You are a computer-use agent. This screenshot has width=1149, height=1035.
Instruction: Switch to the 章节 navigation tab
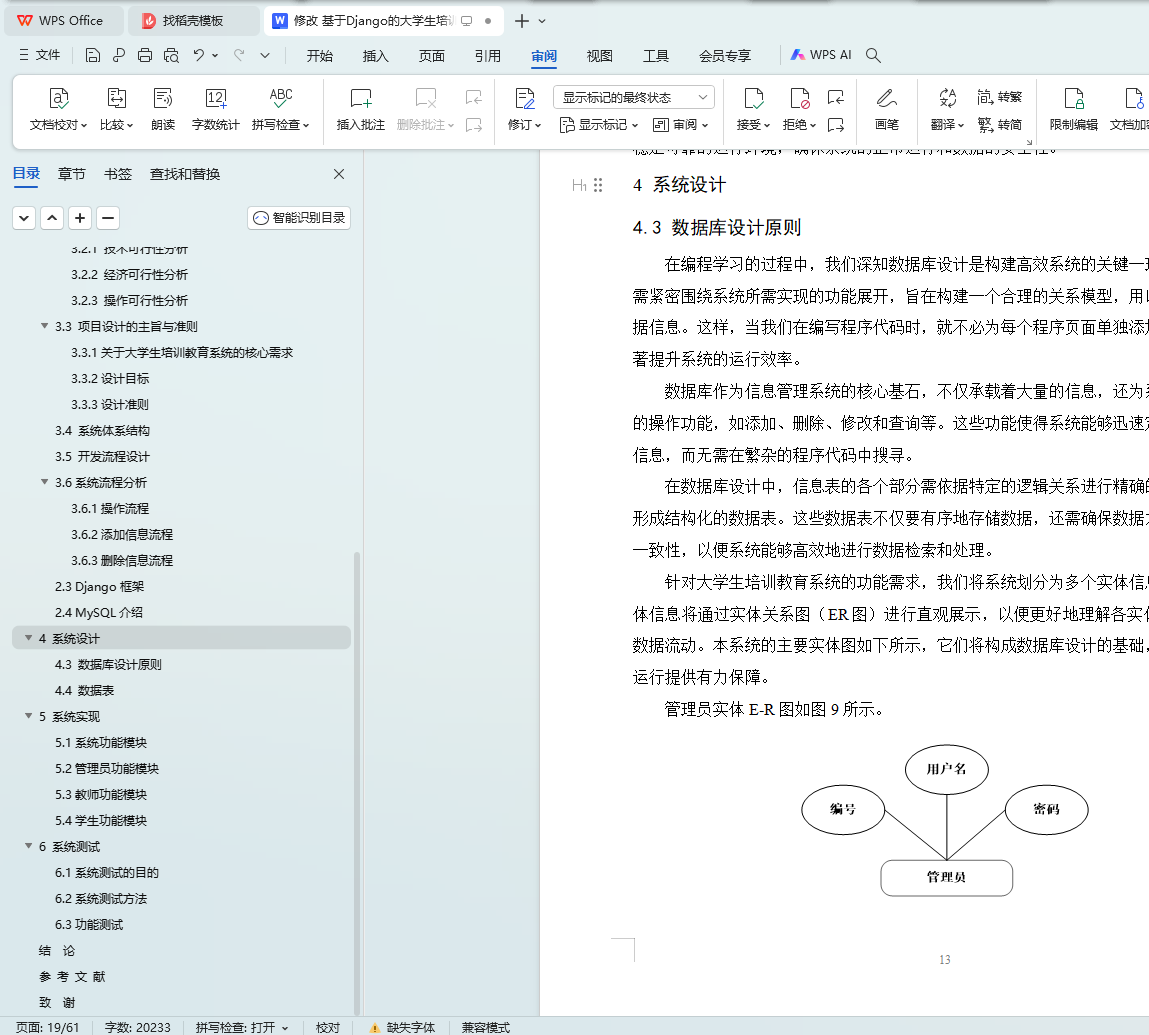tap(72, 174)
